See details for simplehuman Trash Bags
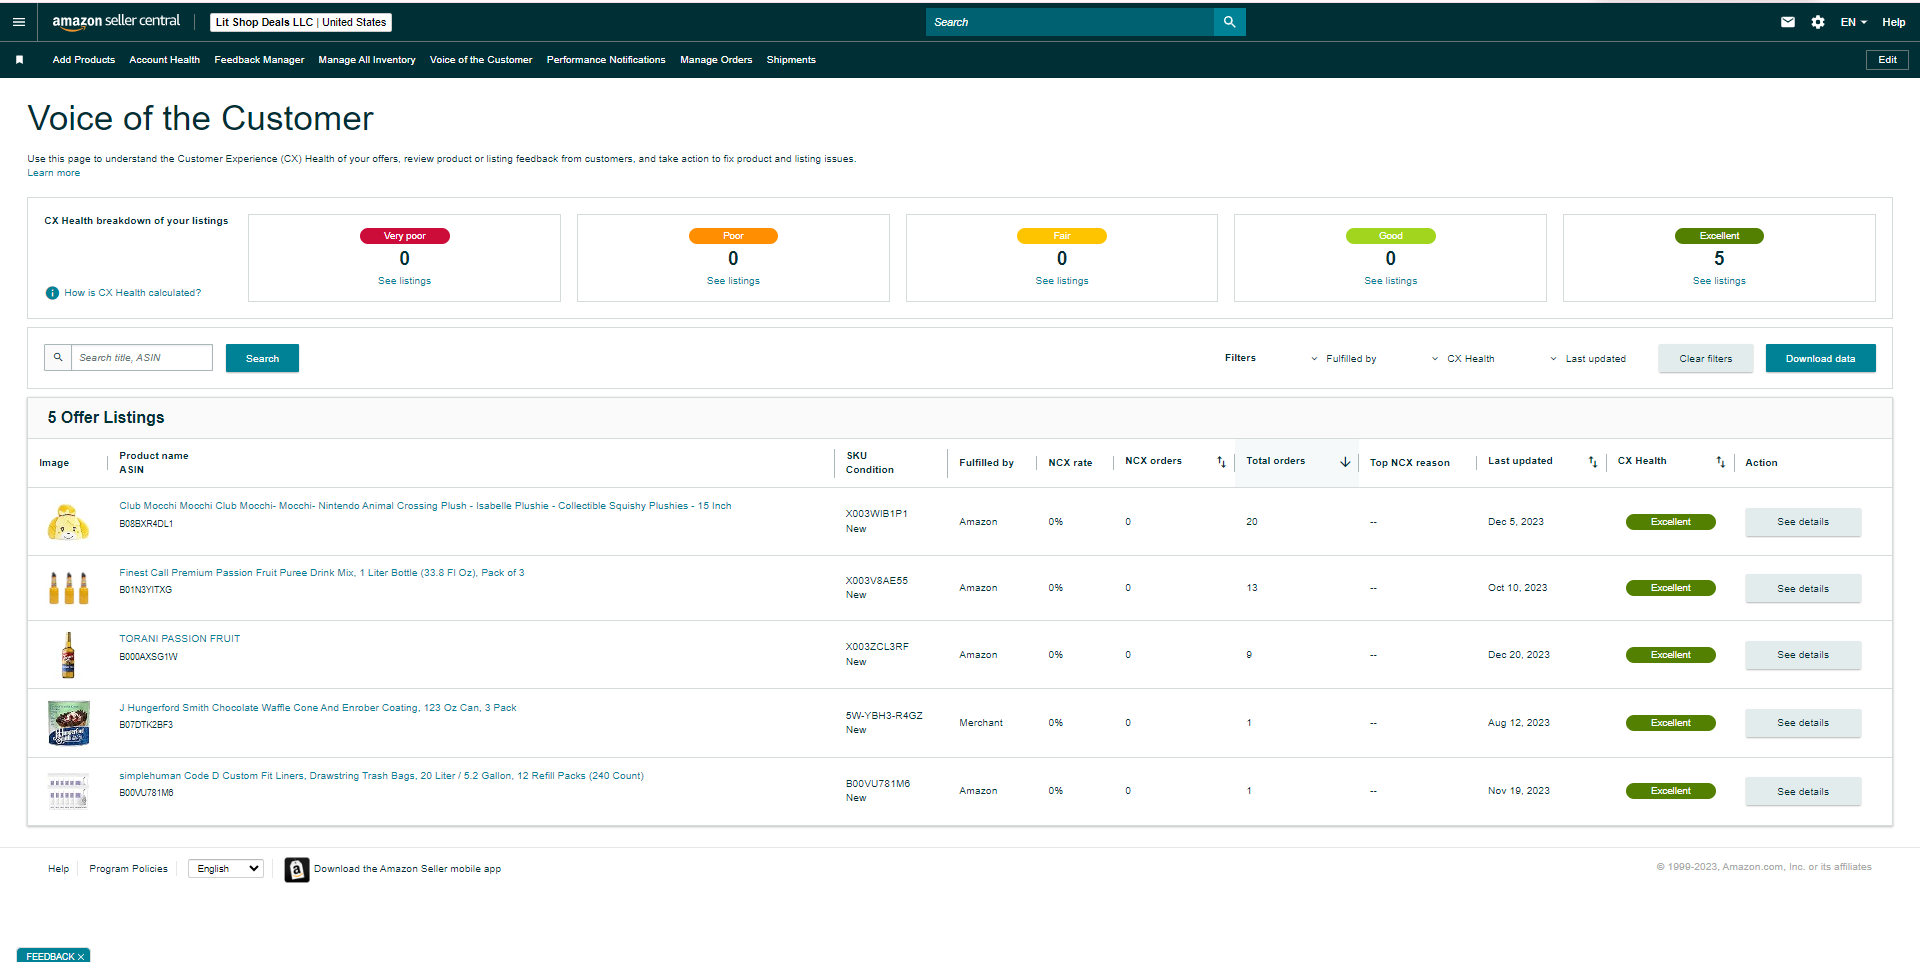The height and width of the screenshot is (962, 1920). coord(1803,792)
